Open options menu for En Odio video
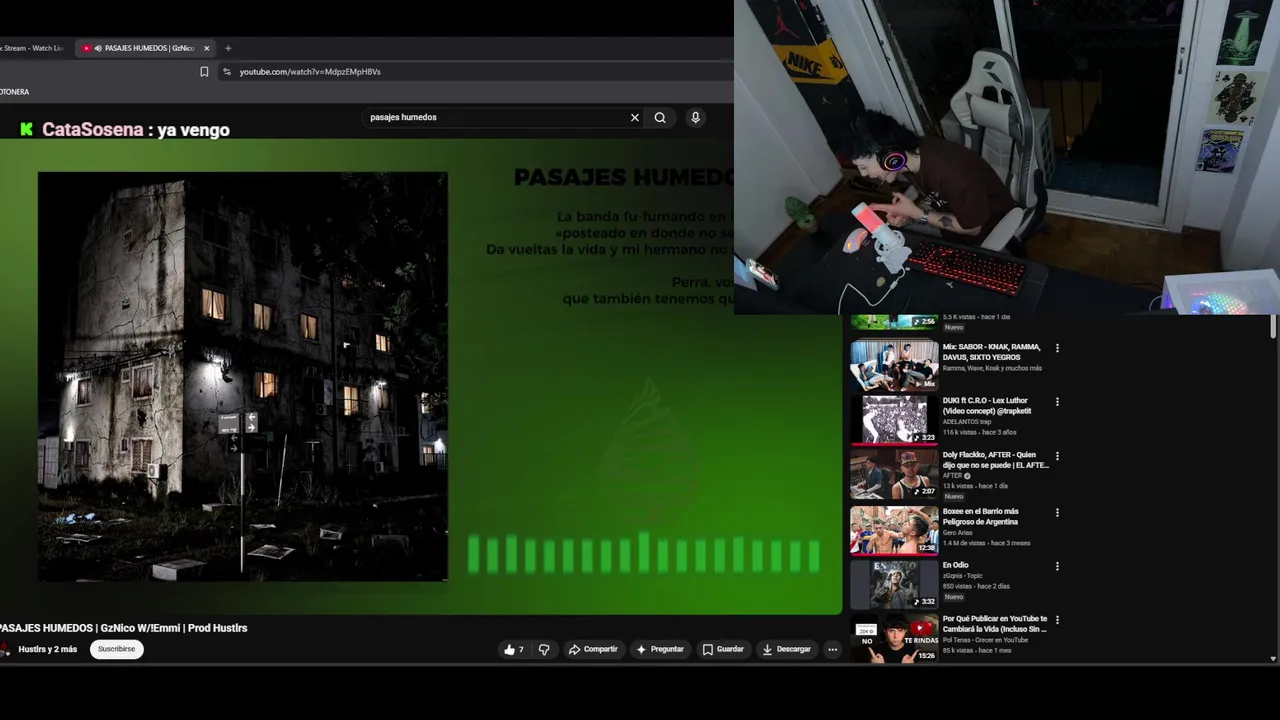 [x=1057, y=566]
